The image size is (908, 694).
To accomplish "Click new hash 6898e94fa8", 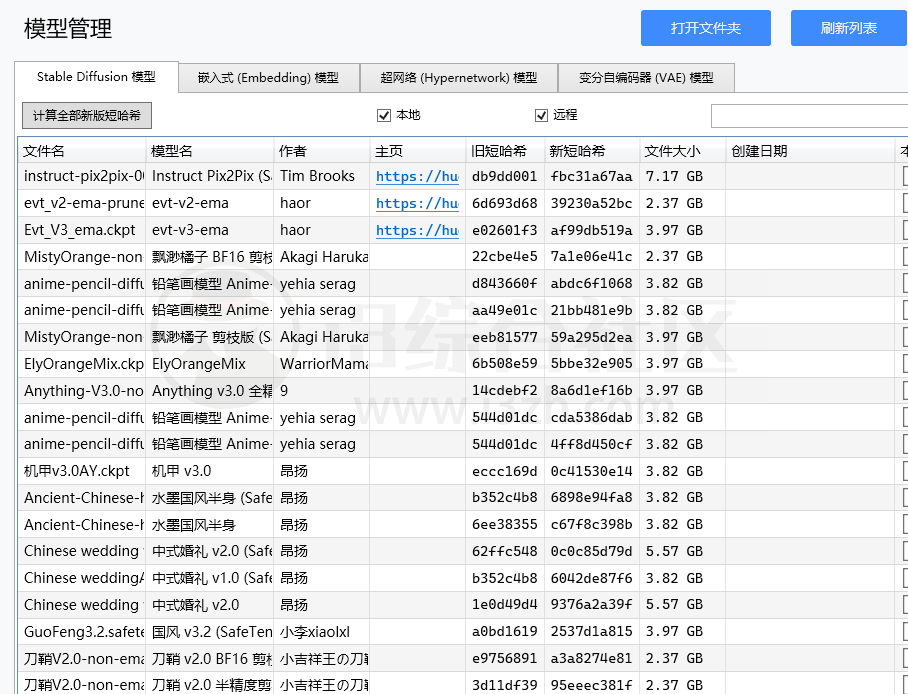I will [592, 498].
